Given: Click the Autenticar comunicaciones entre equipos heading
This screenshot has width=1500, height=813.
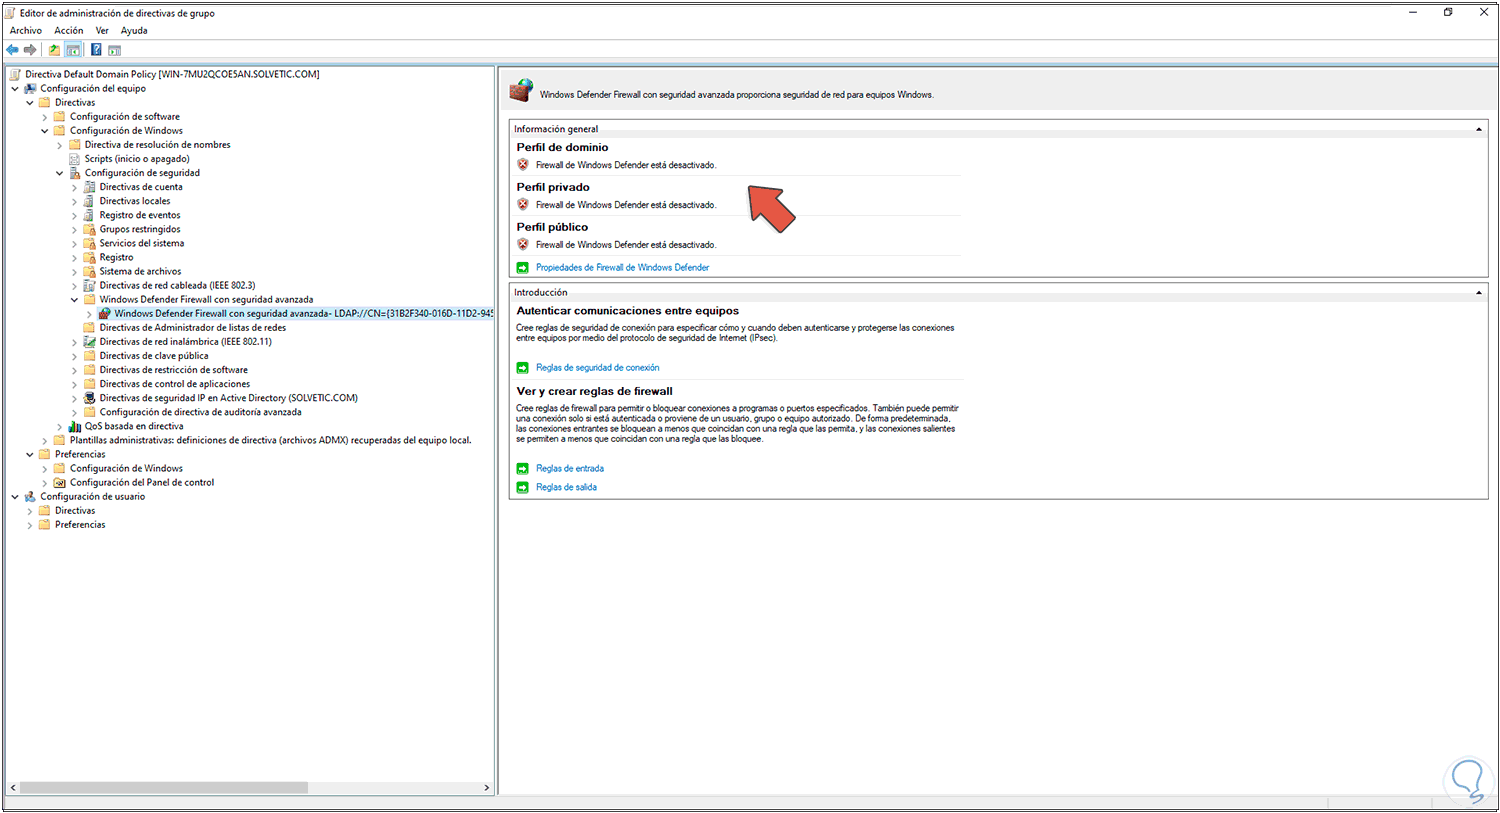Looking at the screenshot, I should (x=627, y=311).
